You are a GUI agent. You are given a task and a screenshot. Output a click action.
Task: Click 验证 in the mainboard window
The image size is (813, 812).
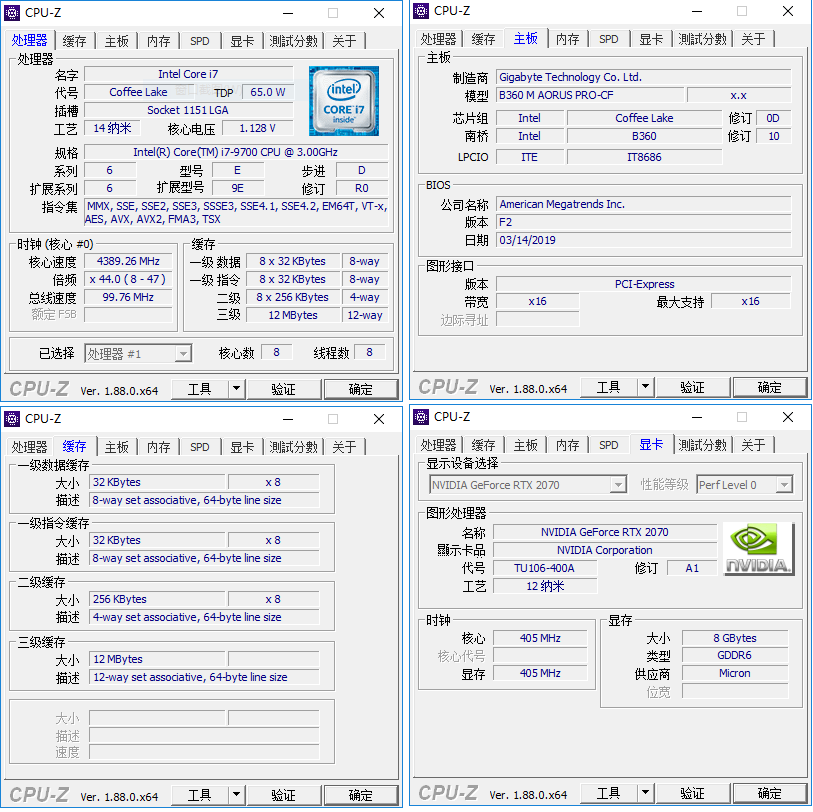click(693, 387)
